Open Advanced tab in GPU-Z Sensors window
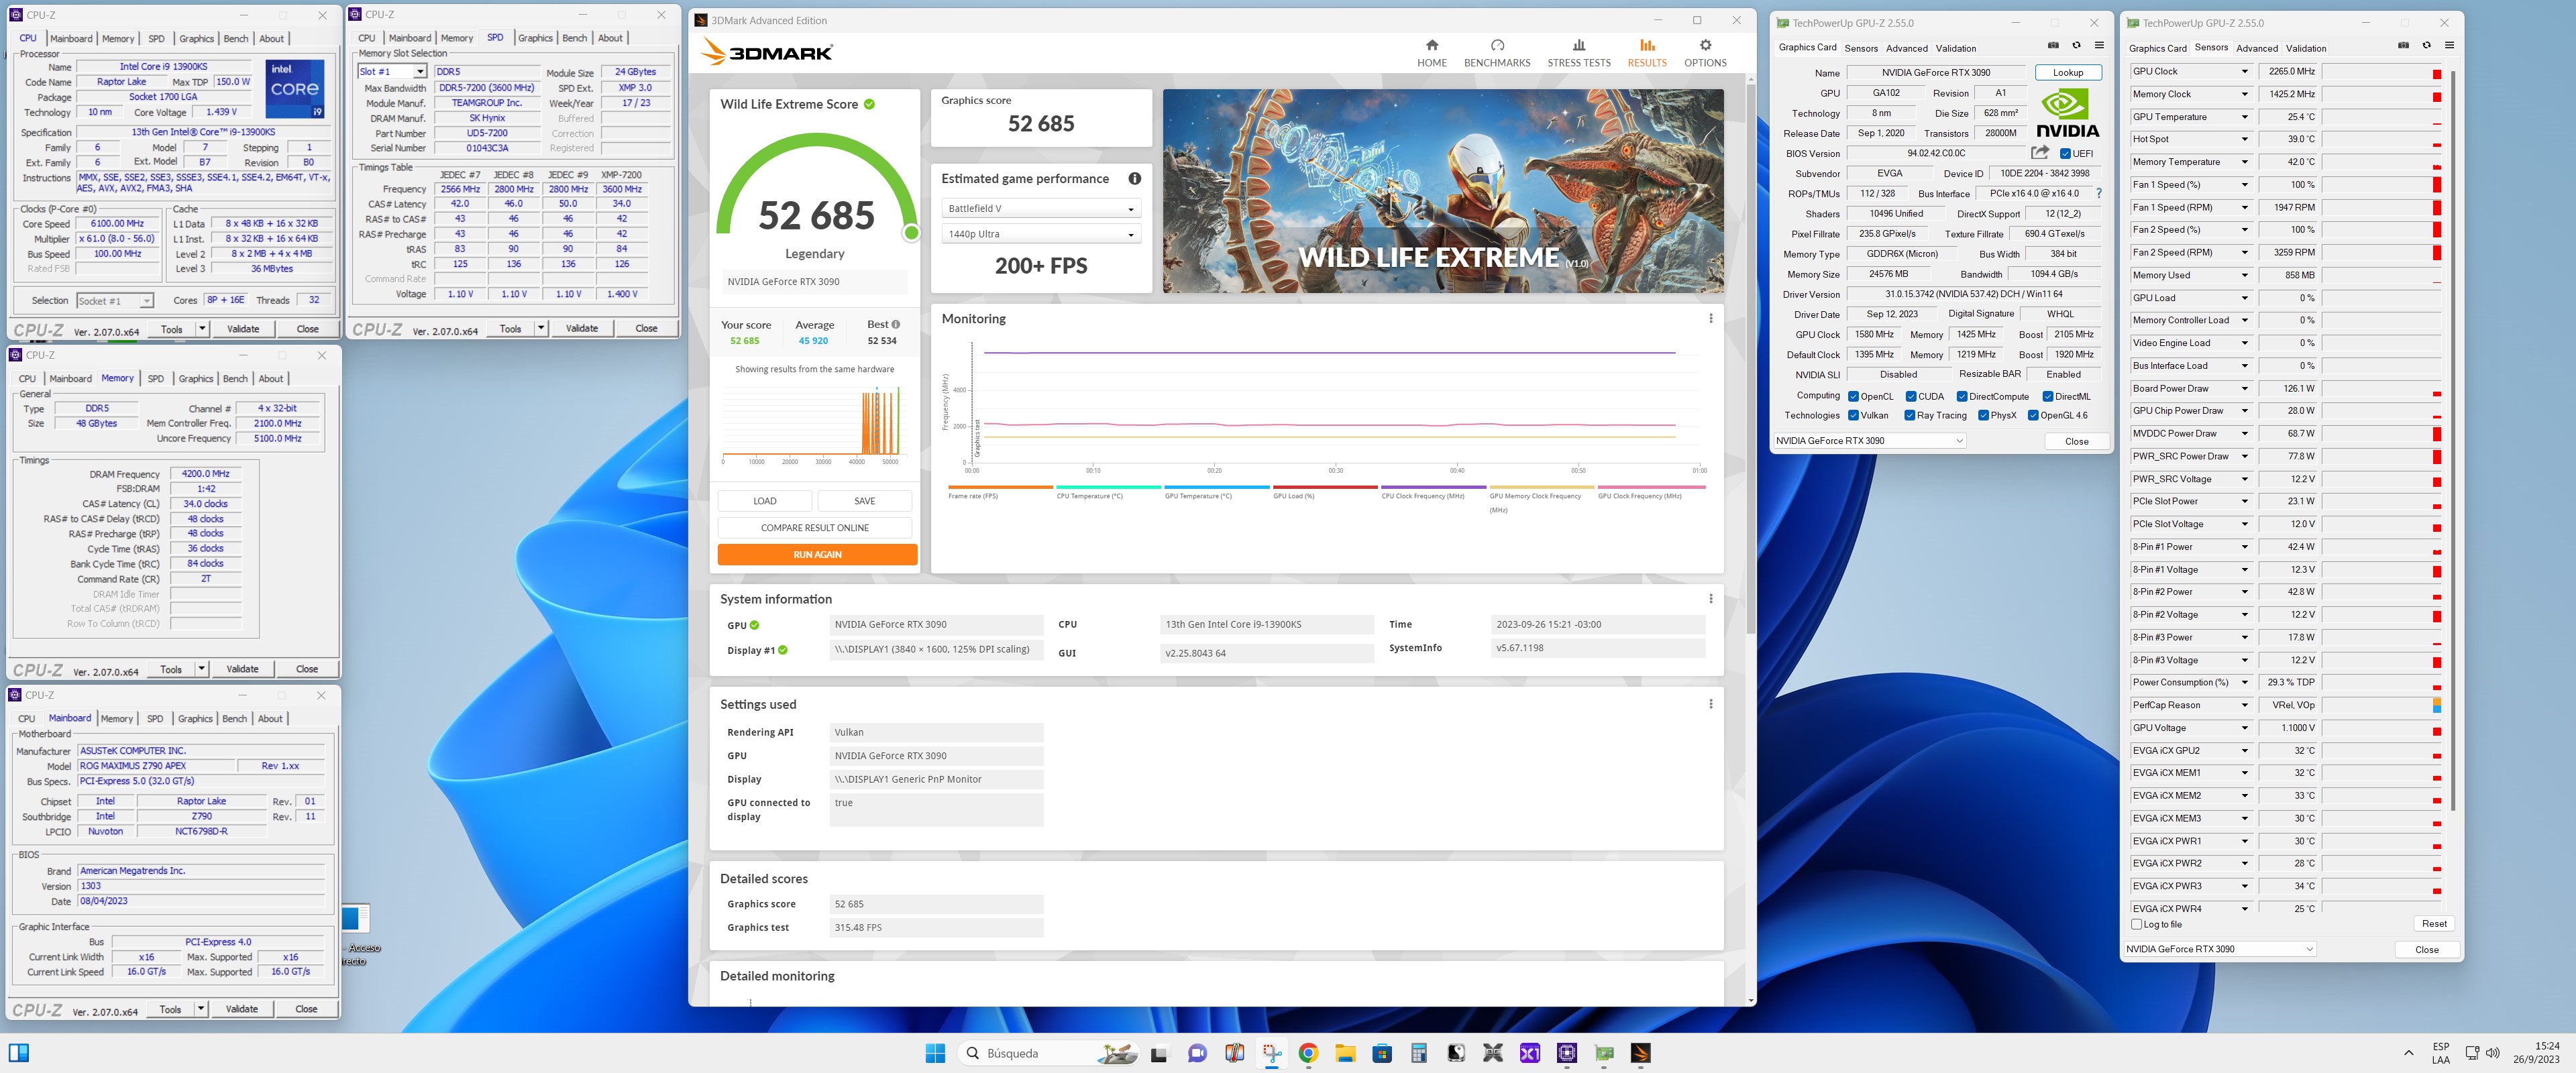 point(2257,48)
